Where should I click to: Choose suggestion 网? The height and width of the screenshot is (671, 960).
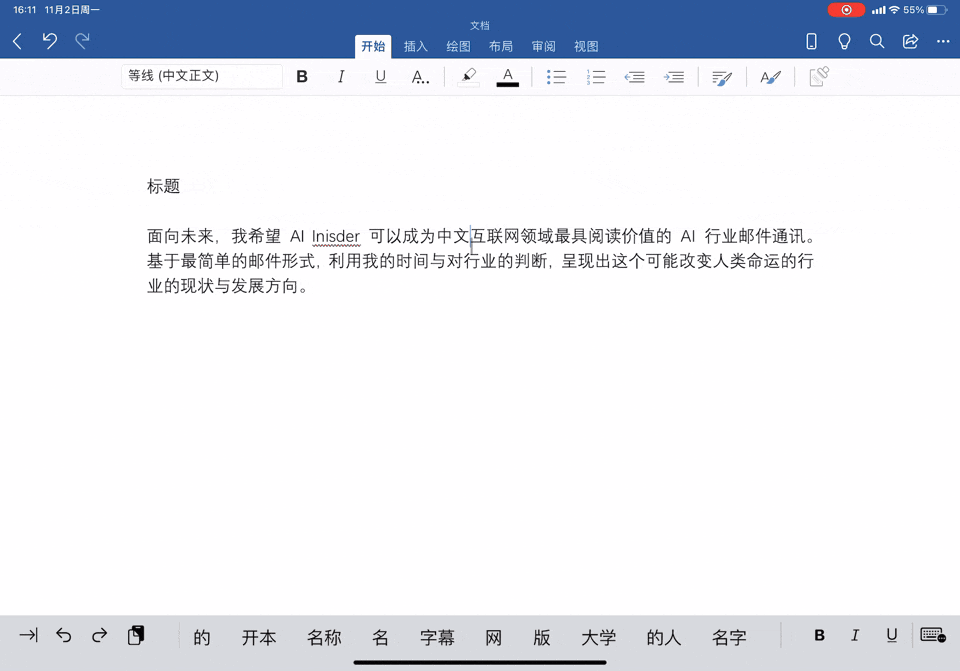point(493,638)
